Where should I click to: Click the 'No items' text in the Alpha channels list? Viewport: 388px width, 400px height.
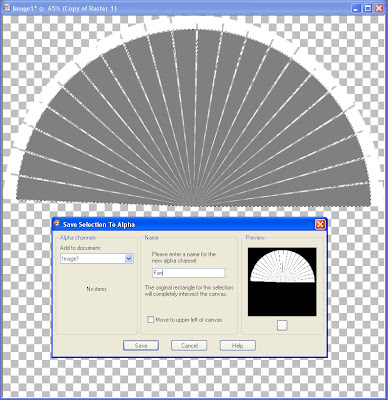tap(97, 289)
